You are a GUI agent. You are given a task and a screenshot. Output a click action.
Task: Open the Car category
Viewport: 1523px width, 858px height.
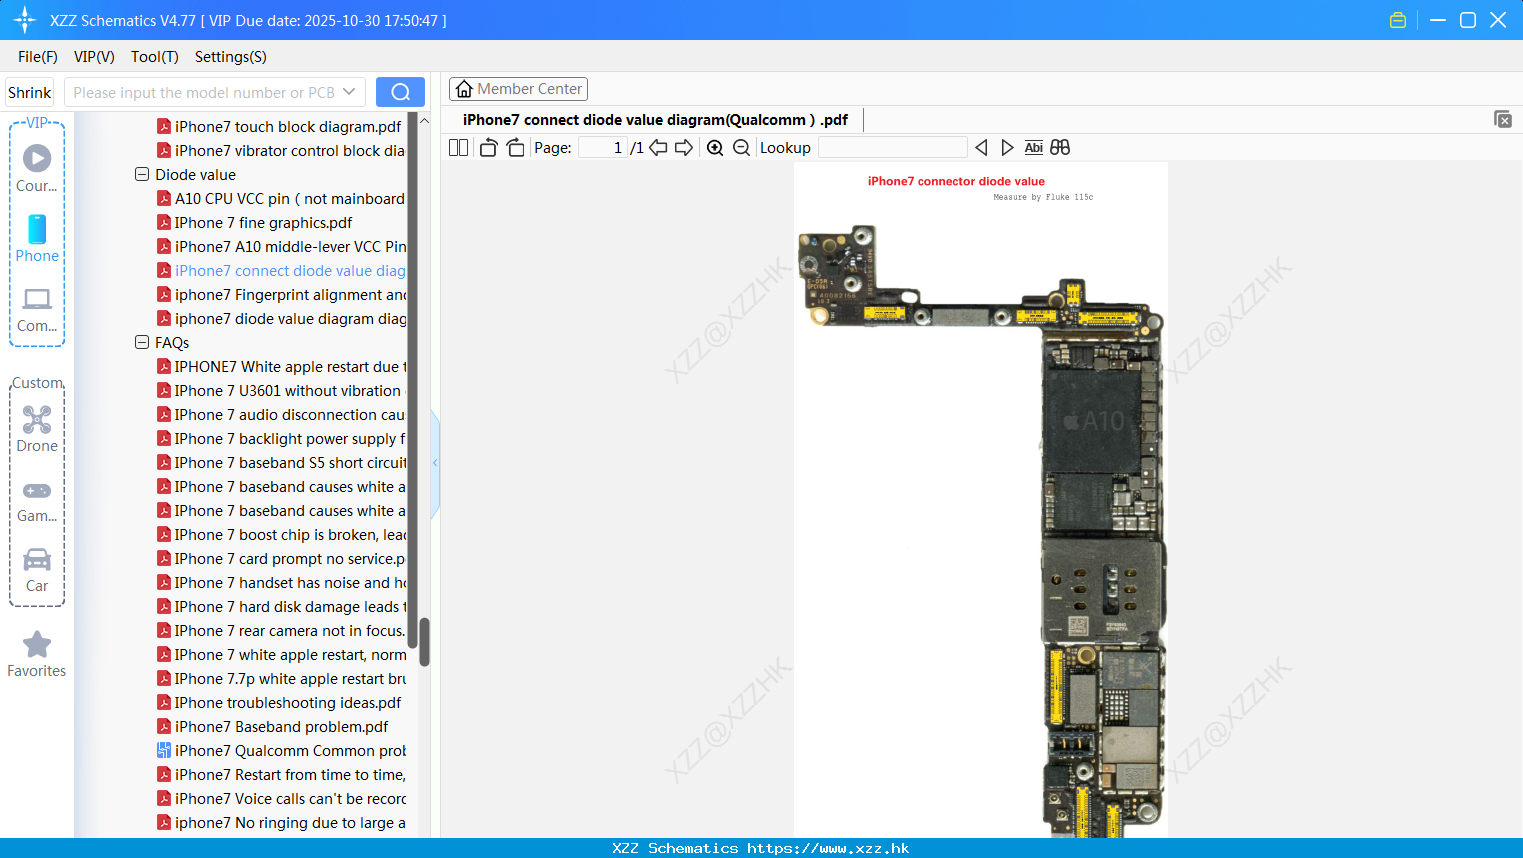37,570
